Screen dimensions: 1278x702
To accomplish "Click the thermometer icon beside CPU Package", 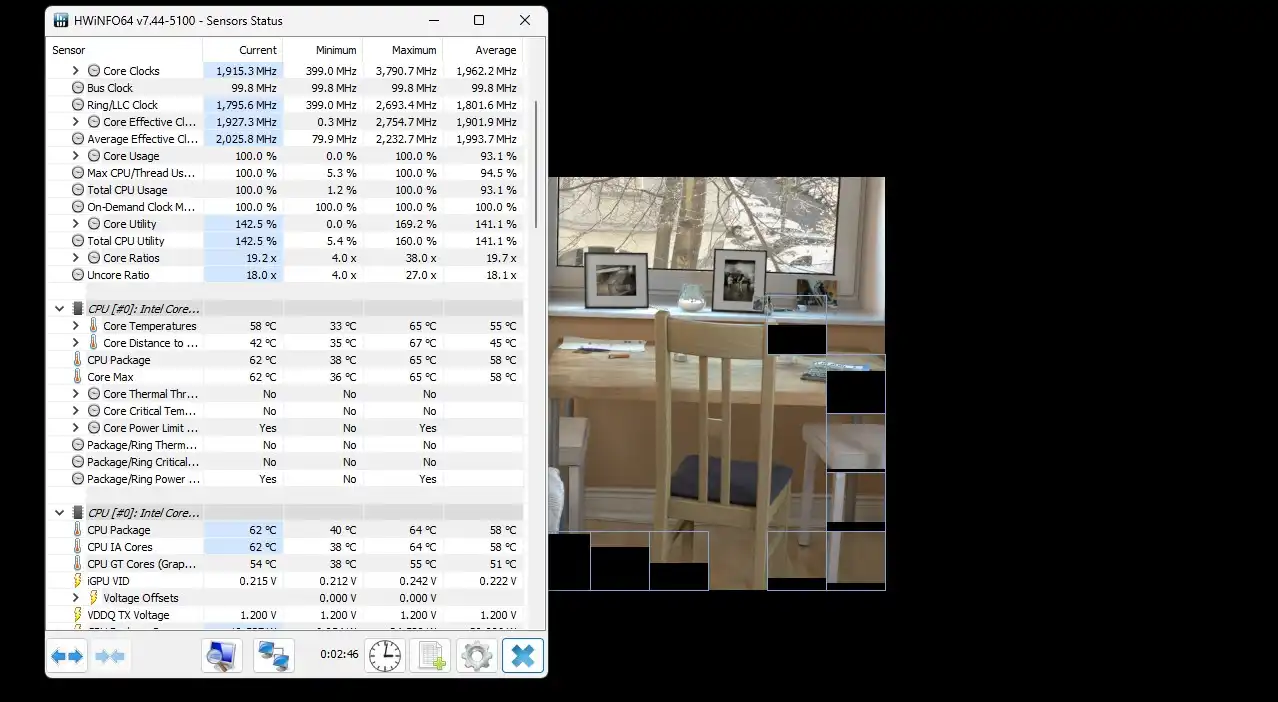I will [x=77, y=360].
